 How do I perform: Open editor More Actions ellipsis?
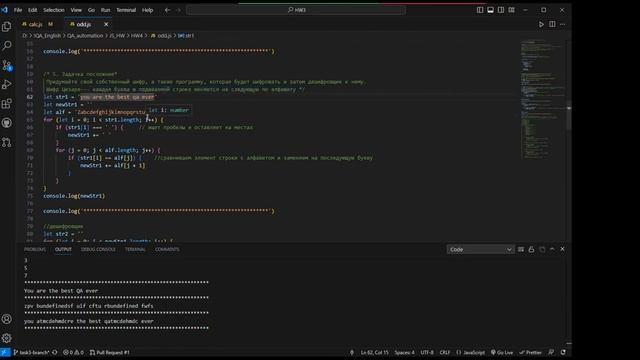click(562, 24)
